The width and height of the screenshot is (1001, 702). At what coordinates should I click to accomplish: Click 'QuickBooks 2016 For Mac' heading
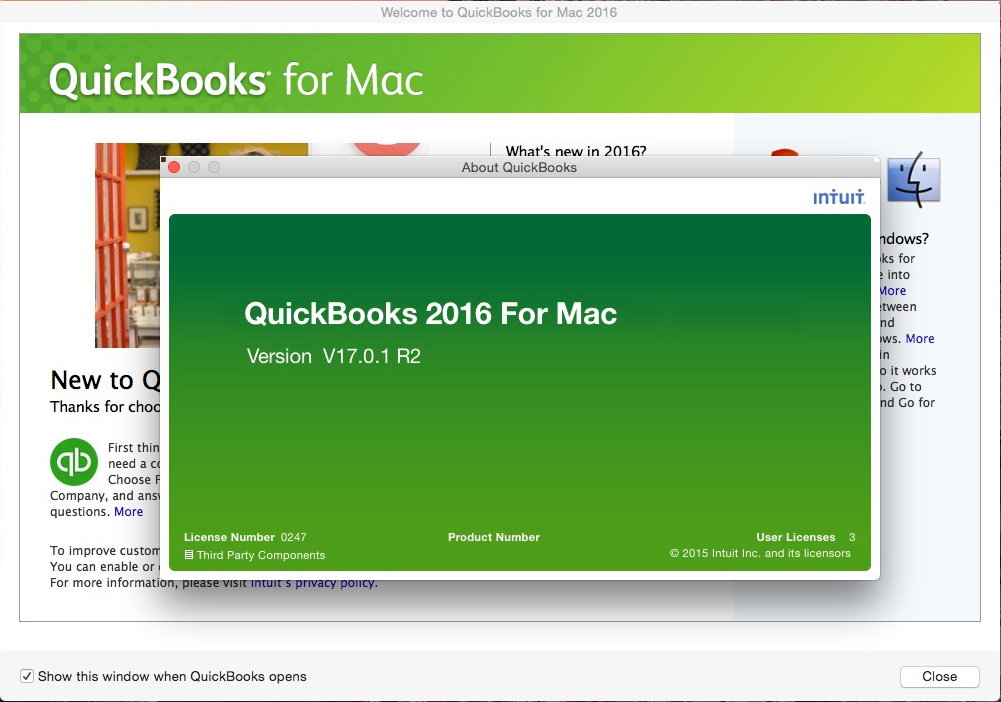[x=431, y=313]
